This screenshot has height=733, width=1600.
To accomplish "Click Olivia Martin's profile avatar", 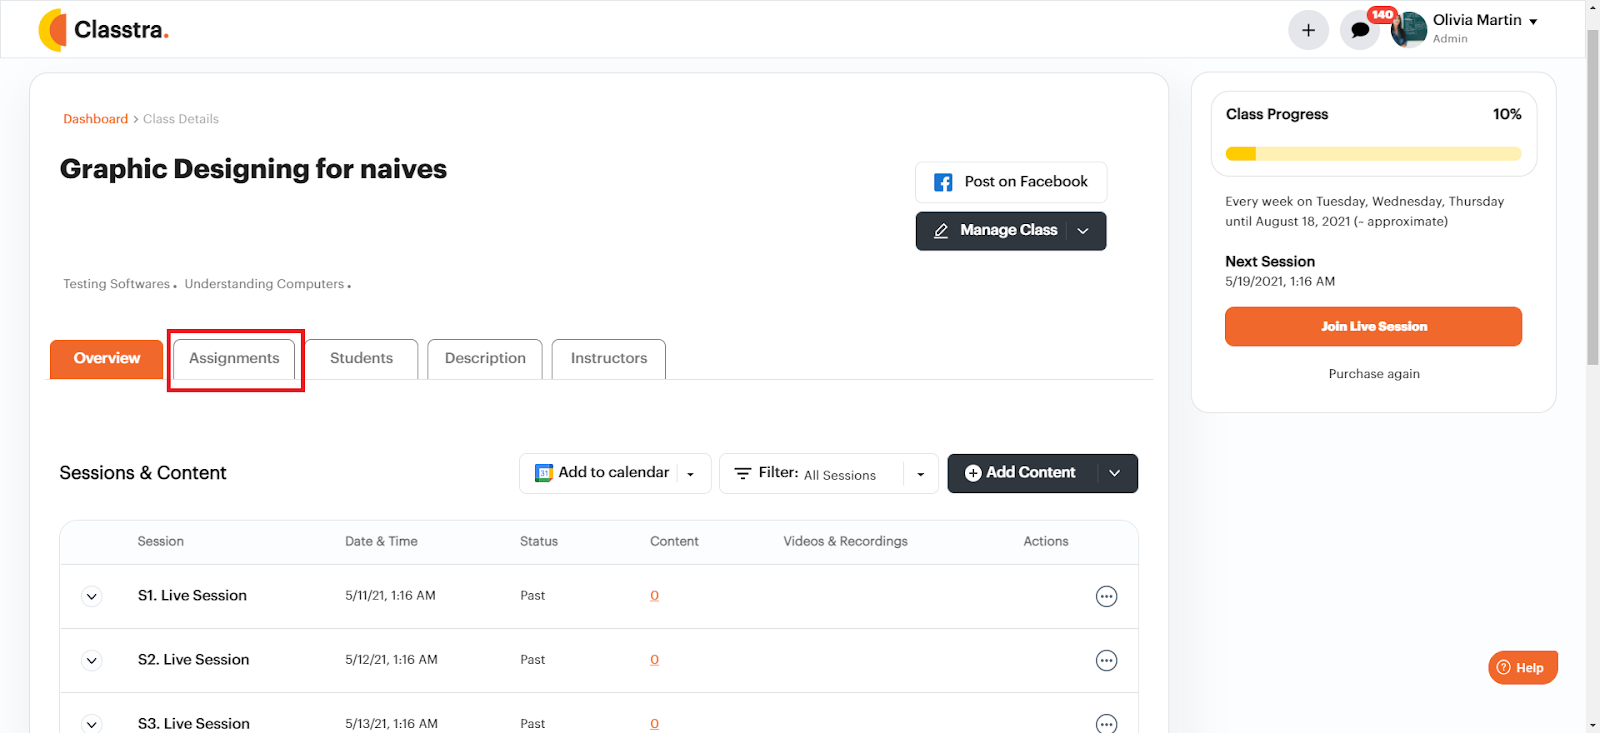I will pos(1409,30).
